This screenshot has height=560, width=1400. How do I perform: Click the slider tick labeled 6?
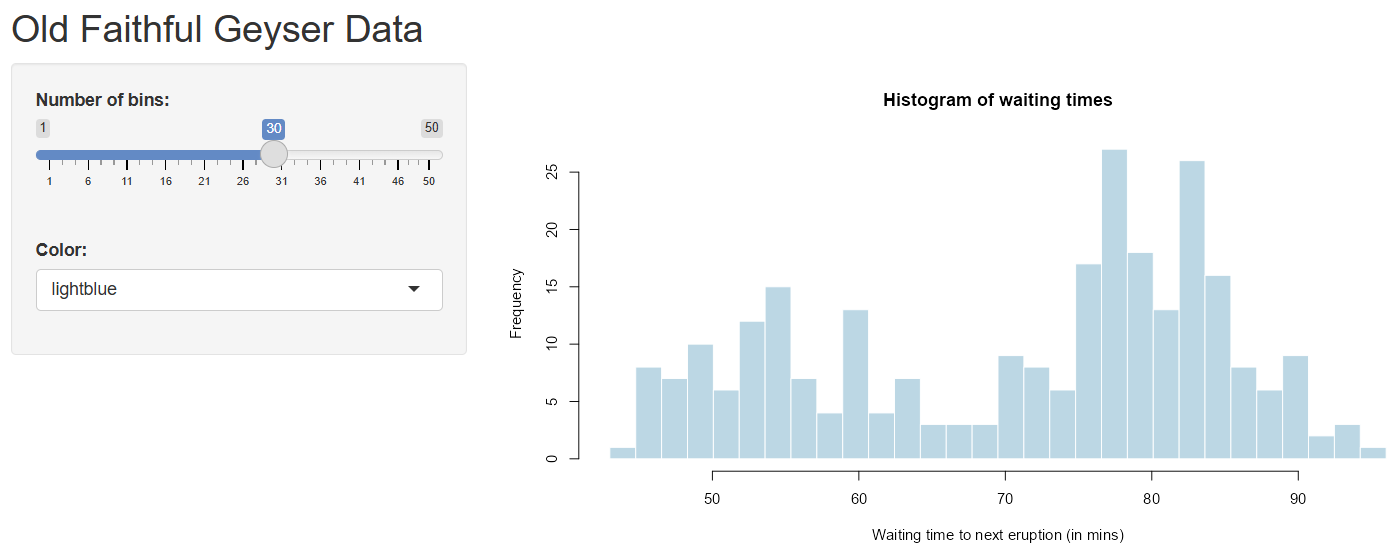[x=88, y=181]
